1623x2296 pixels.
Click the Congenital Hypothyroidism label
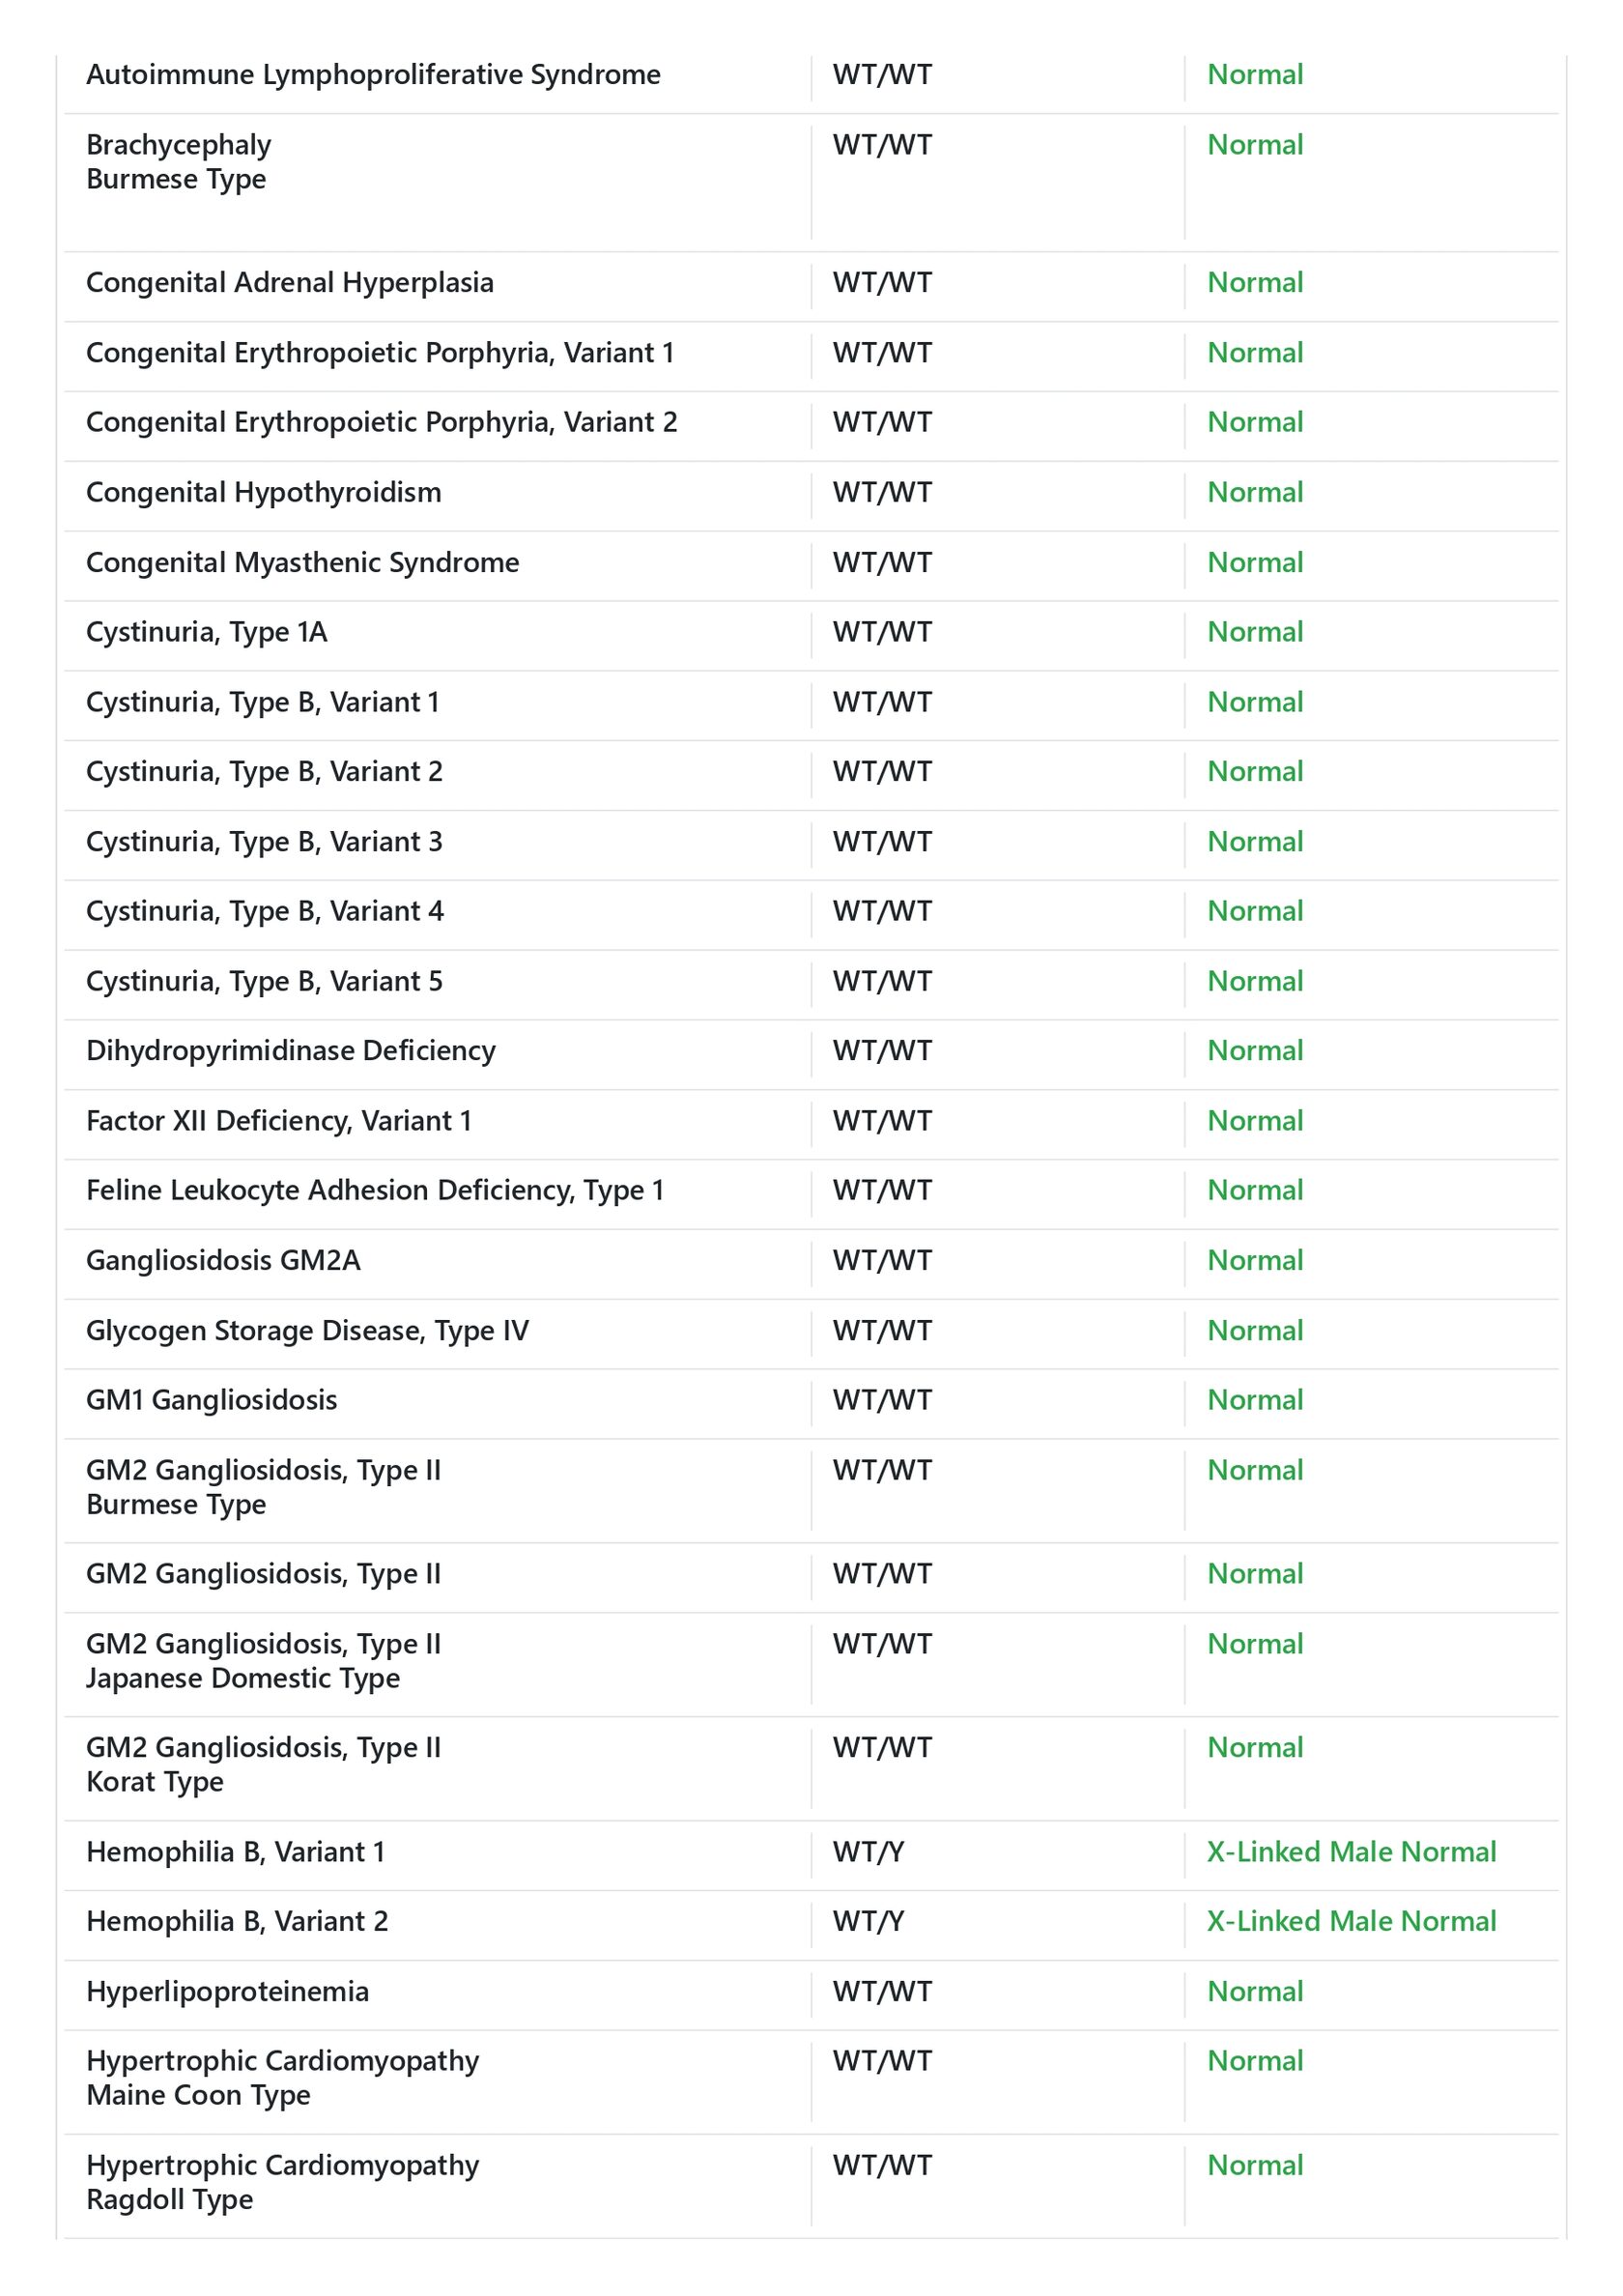[x=263, y=492]
